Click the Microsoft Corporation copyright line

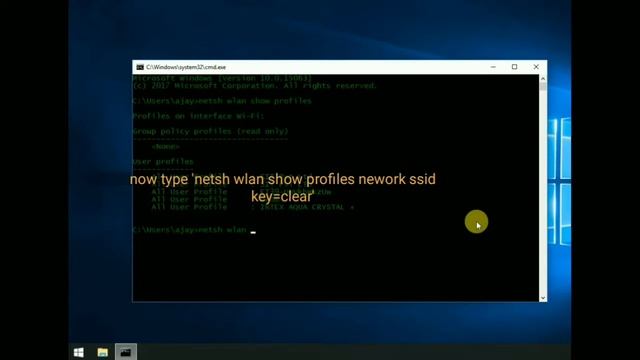pyautogui.click(x=255, y=86)
